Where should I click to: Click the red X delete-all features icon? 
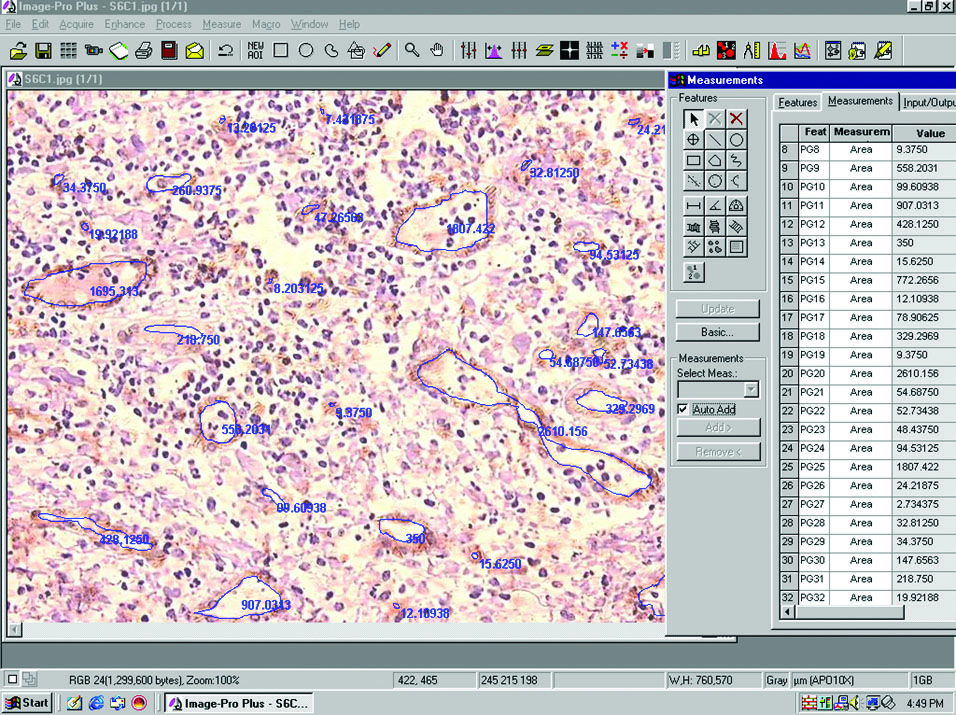[x=736, y=119]
